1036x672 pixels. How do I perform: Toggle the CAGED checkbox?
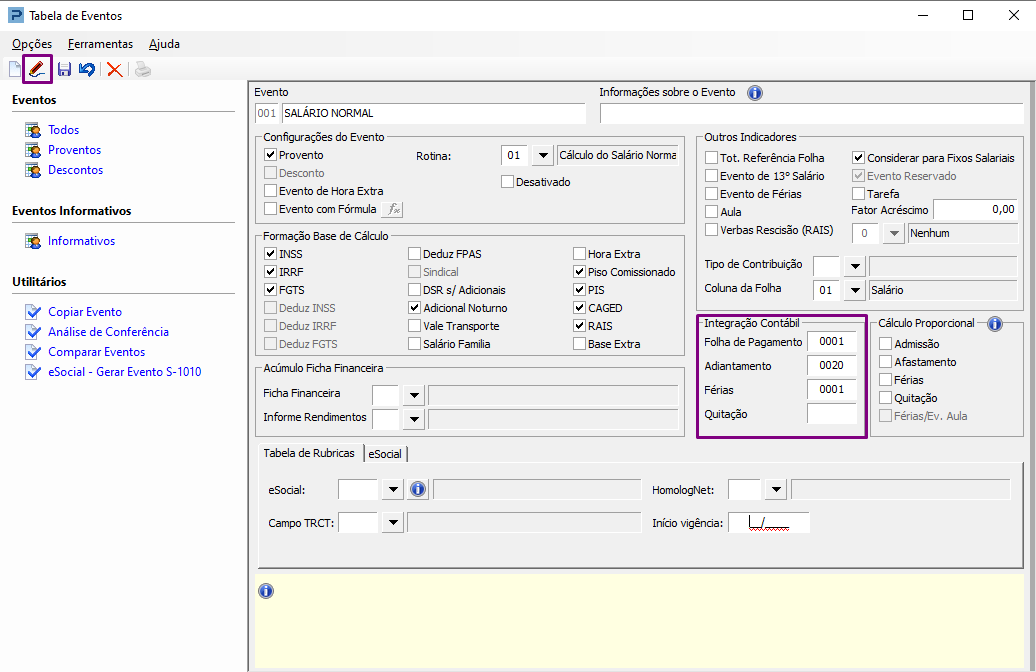[579, 308]
